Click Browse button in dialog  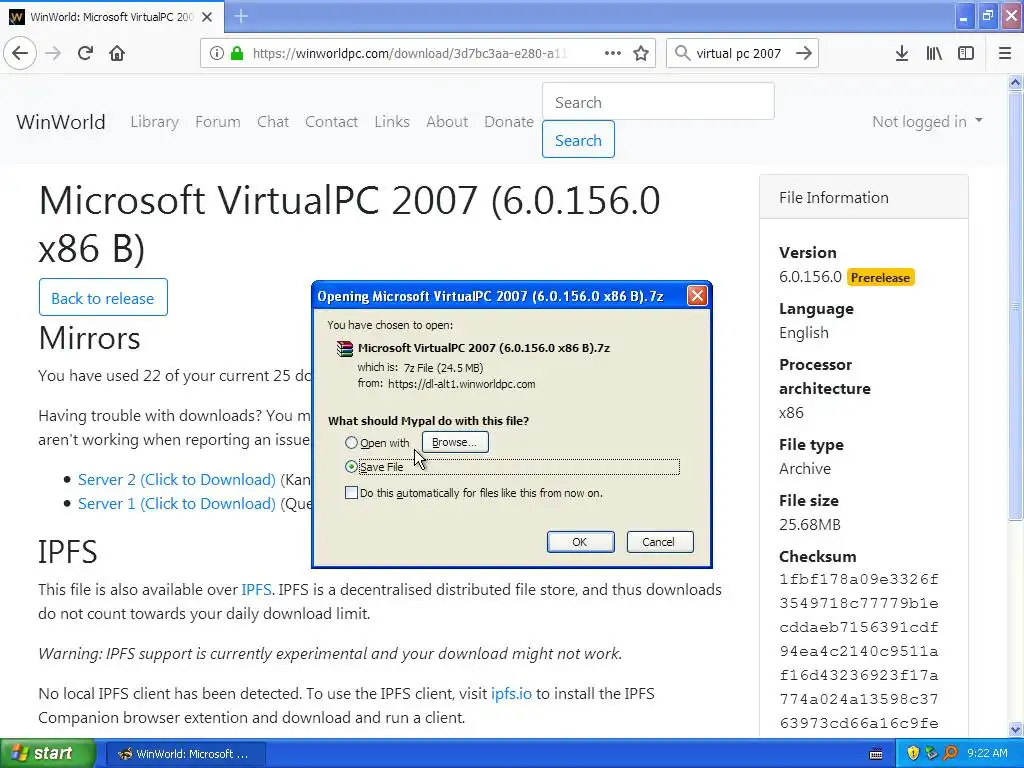455,442
